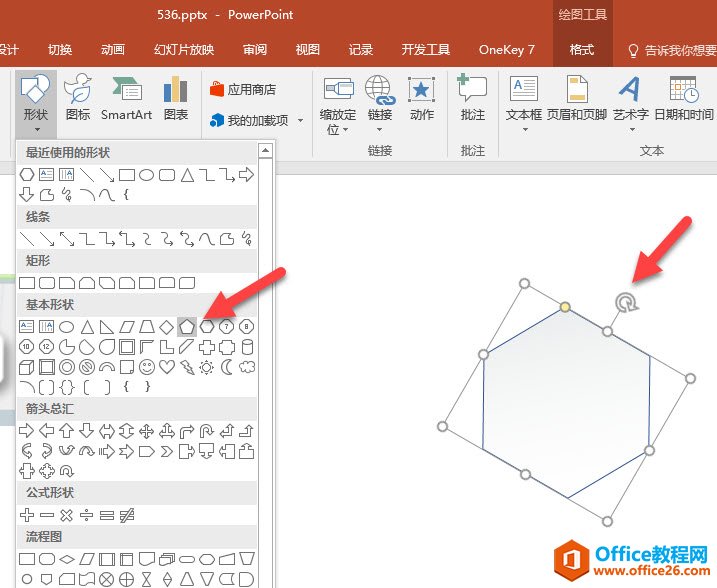Select trapezoid shape in 基本形状
This screenshot has height=588, width=717.
pyautogui.click(x=146, y=326)
